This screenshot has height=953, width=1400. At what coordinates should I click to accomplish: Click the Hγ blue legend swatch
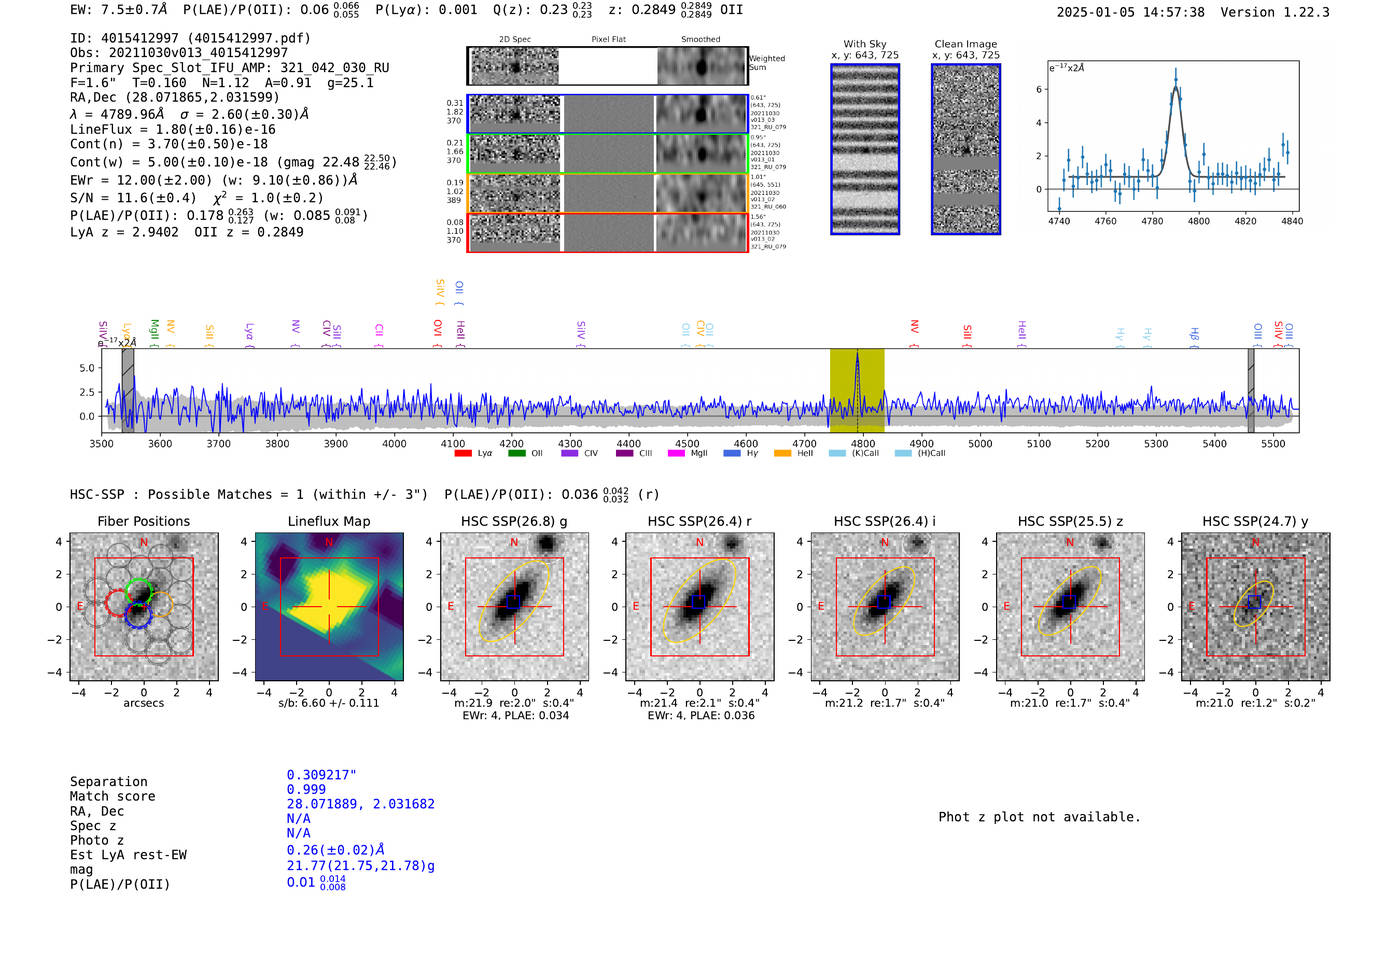pyautogui.click(x=732, y=453)
